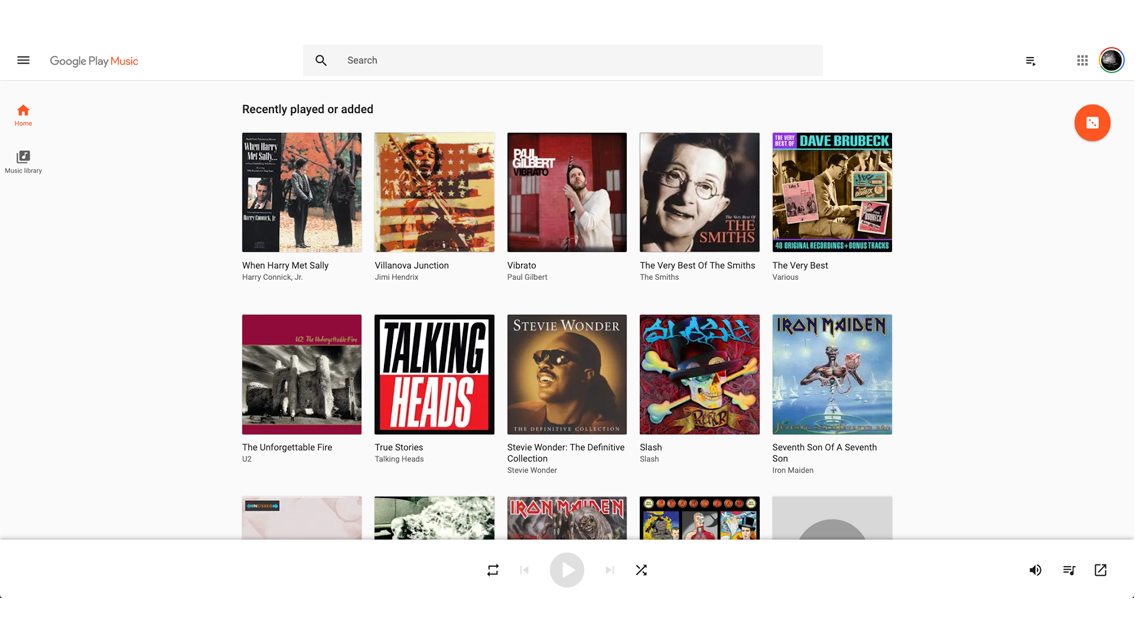The height and width of the screenshot is (639, 1136).
Task: Click the 'When Harry Met Sally' title
Action: click(285, 266)
